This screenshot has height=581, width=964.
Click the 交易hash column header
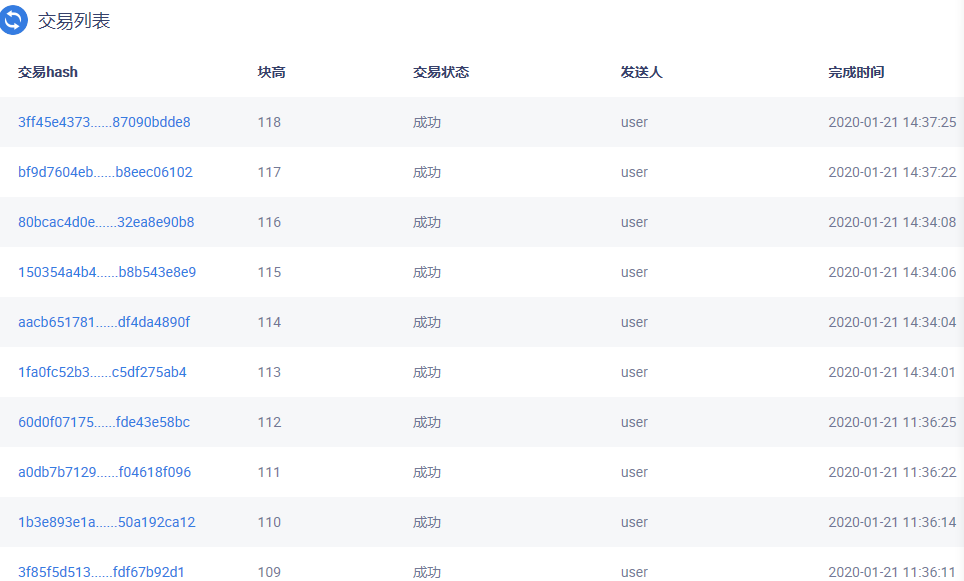[x=48, y=72]
